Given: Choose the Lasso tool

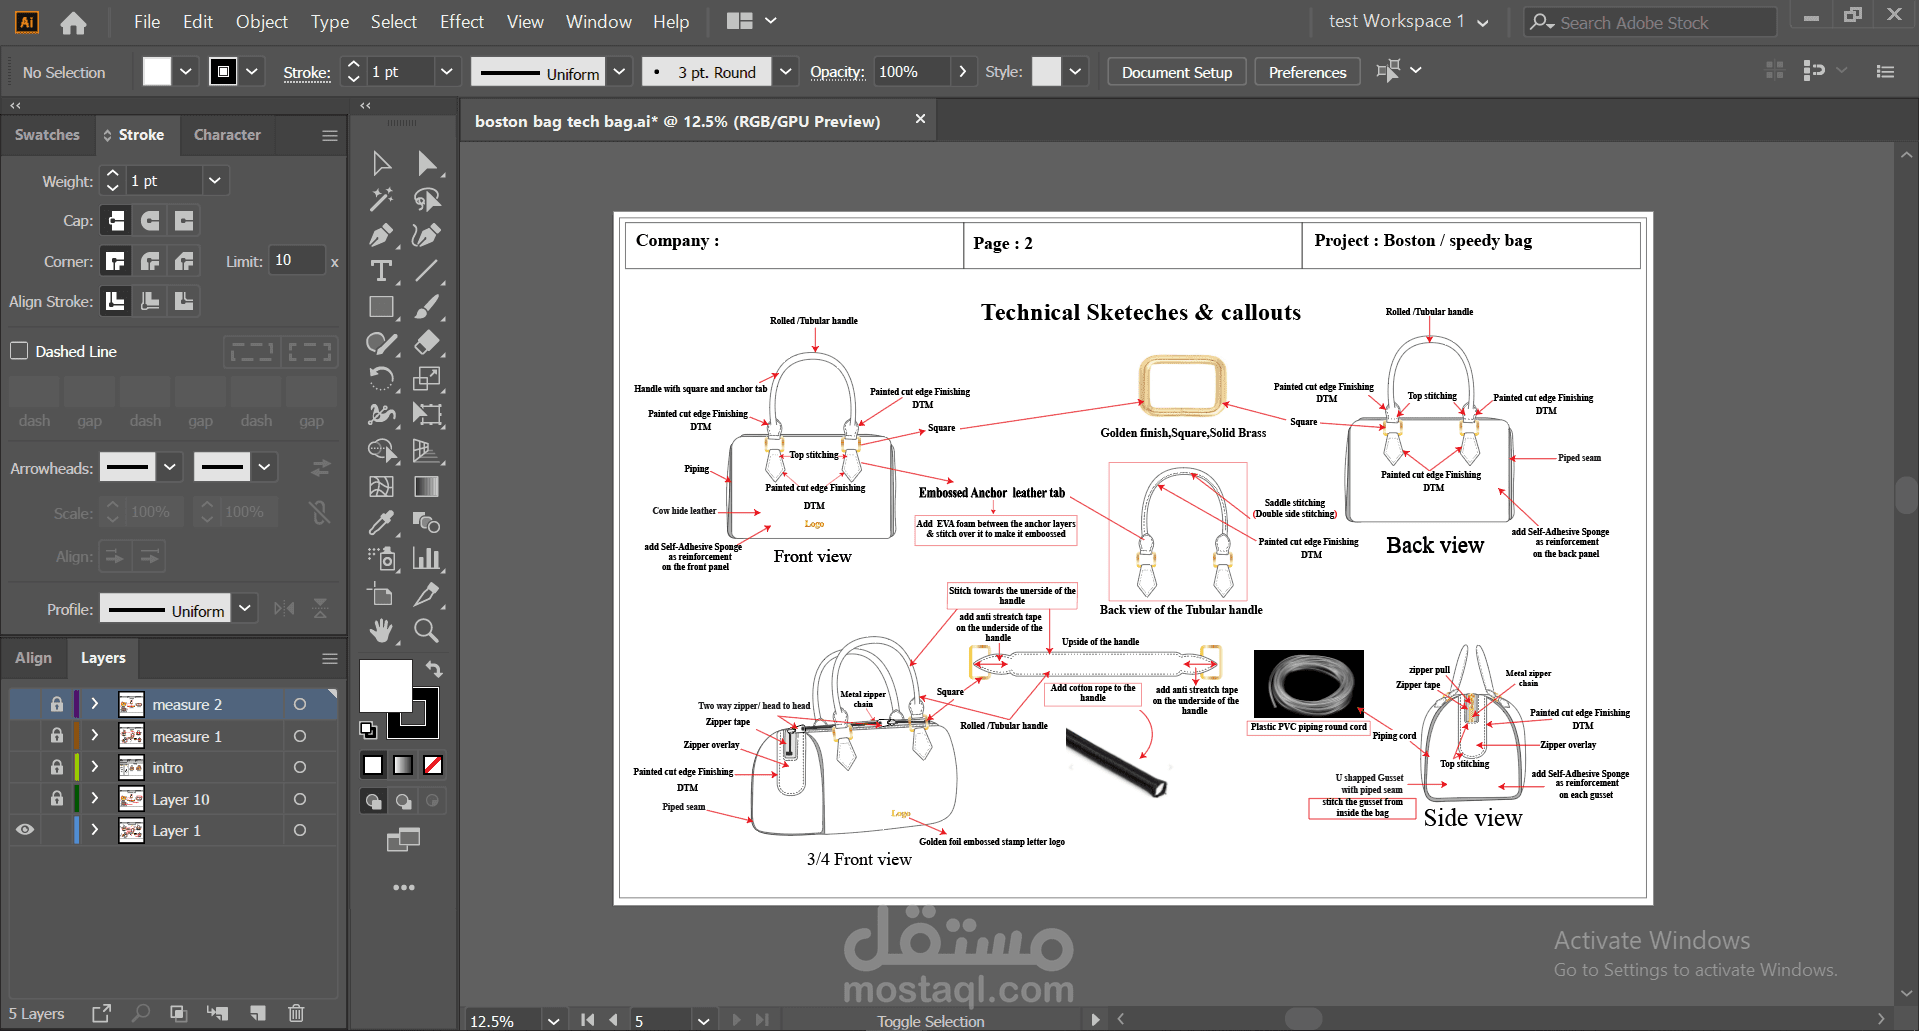Looking at the screenshot, I should [x=427, y=199].
